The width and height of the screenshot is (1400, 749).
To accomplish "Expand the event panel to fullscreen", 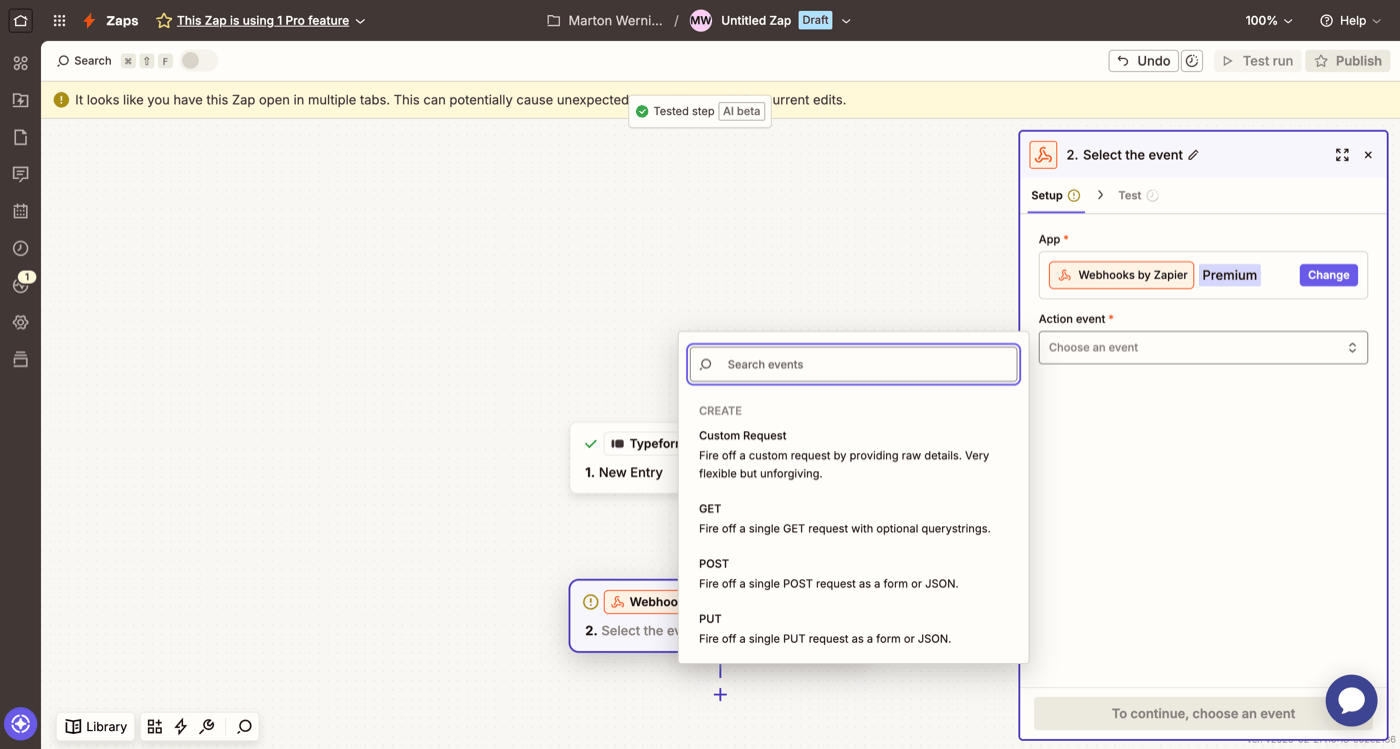I will tap(1341, 155).
